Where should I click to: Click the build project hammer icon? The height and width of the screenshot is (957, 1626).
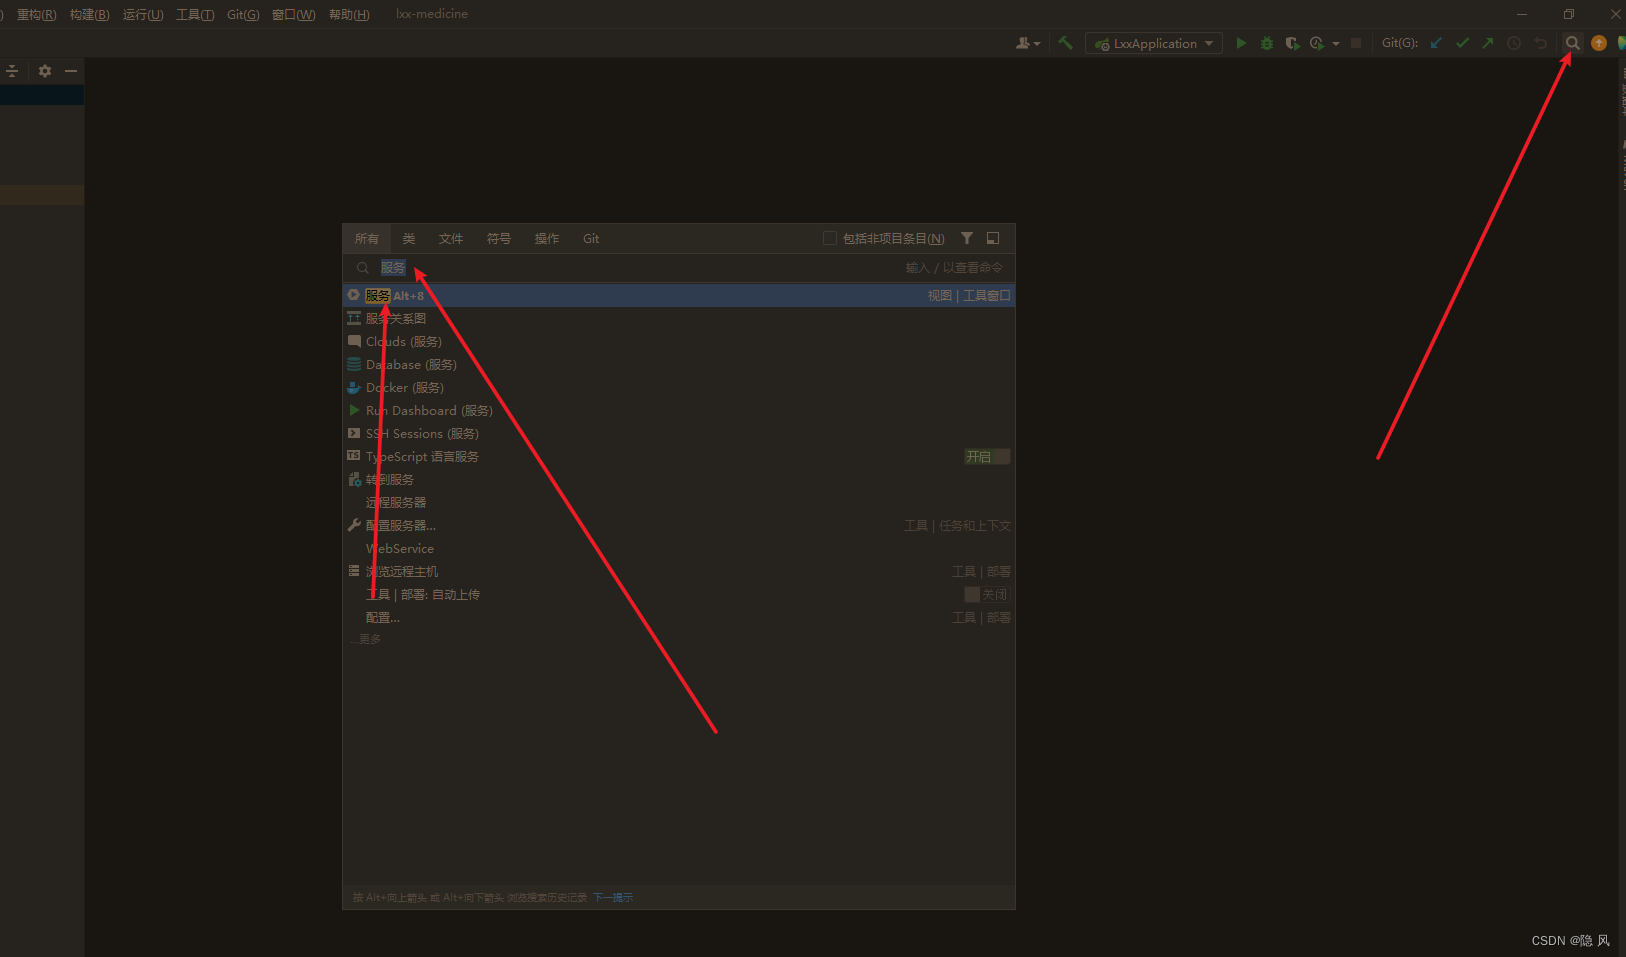1065,43
